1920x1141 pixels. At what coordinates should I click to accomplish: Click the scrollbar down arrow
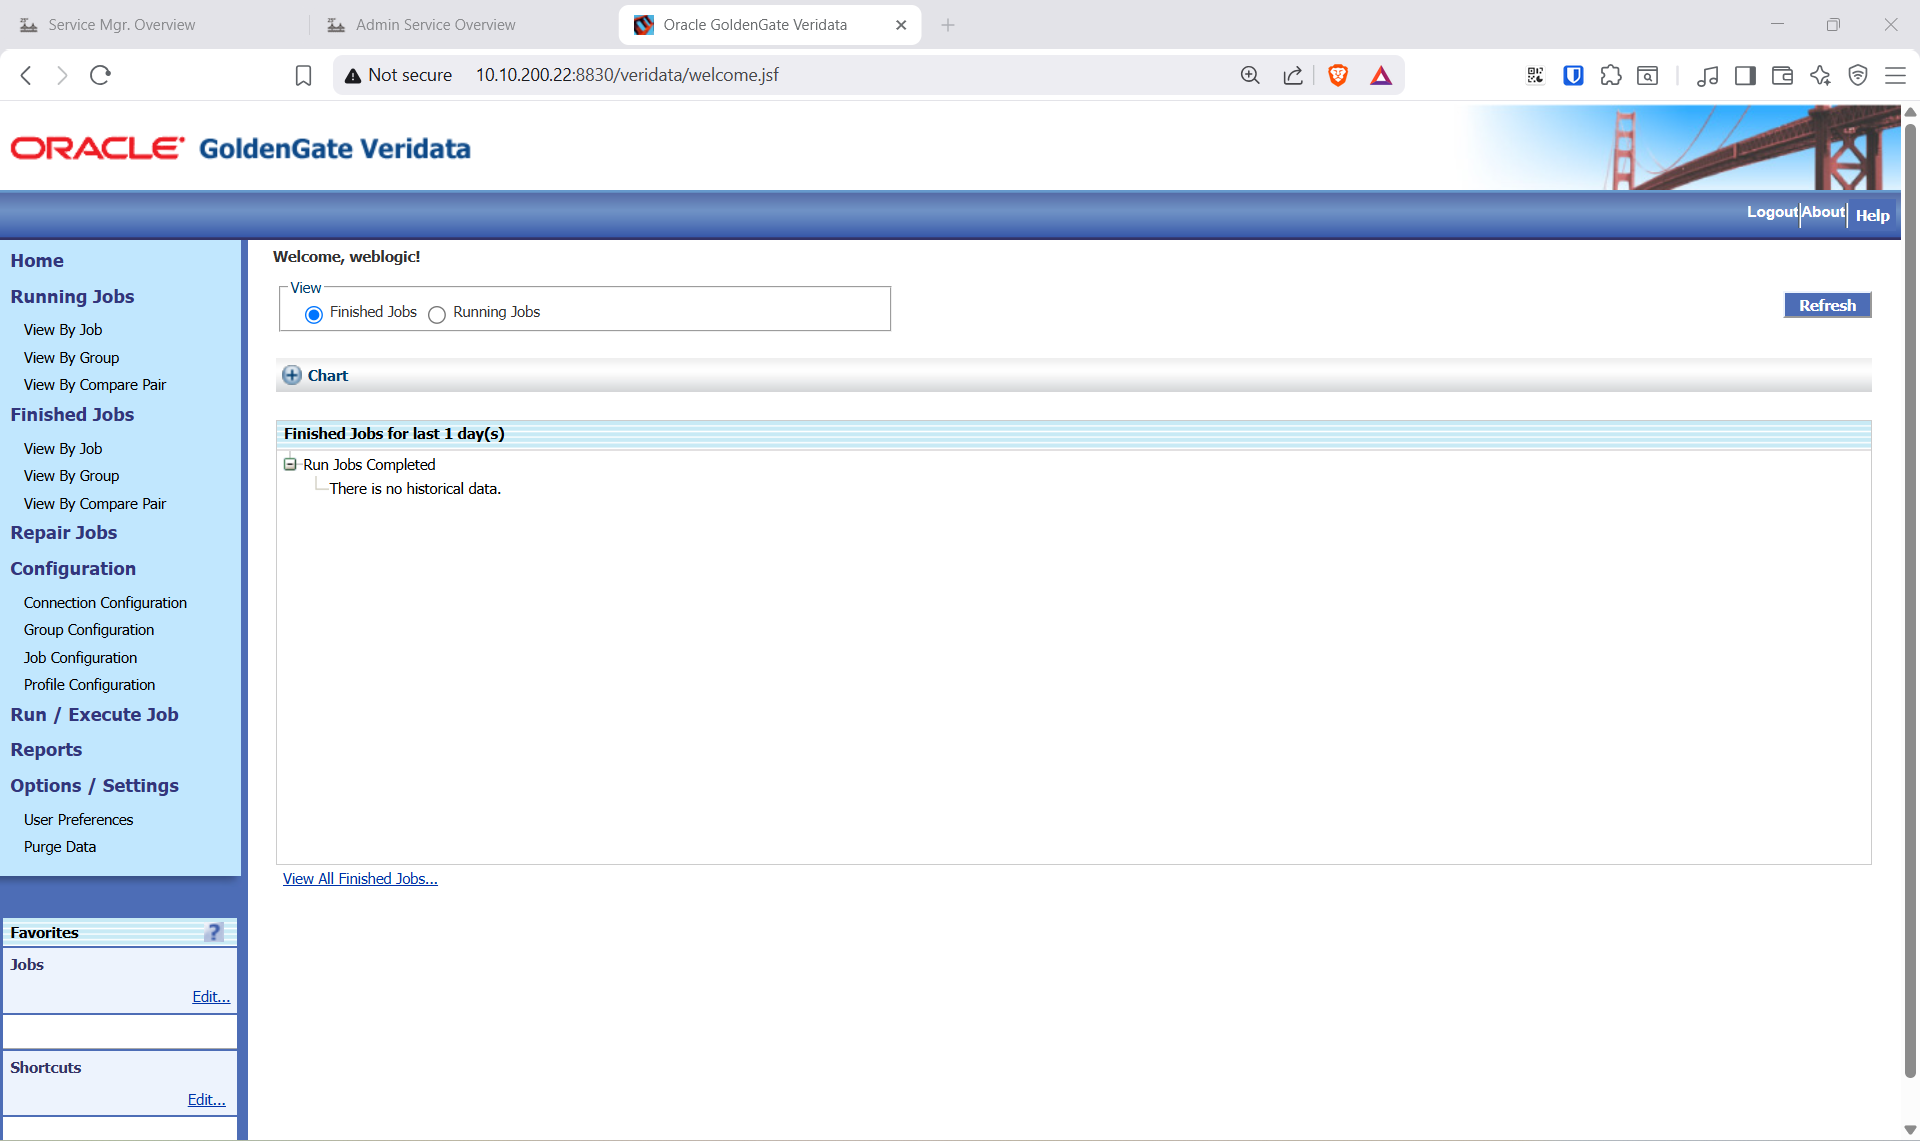pyautogui.click(x=1910, y=1130)
